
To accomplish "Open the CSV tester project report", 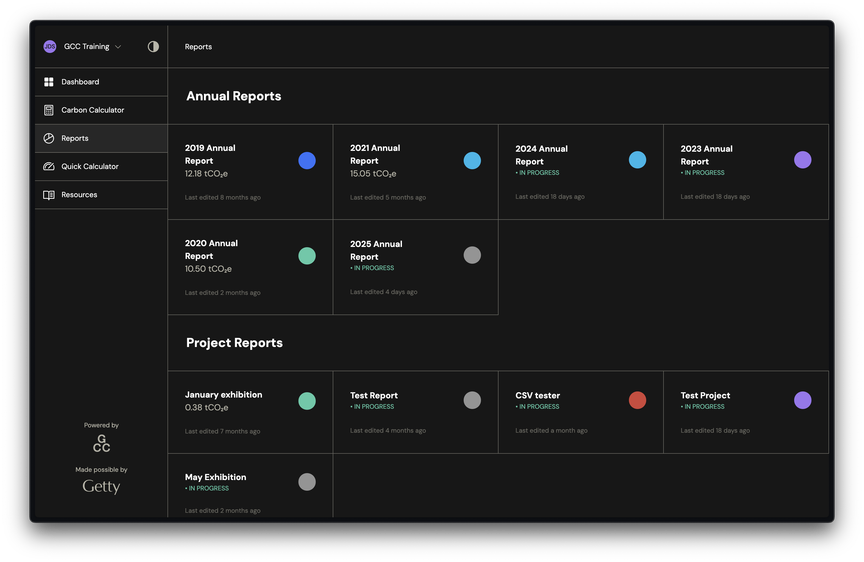I will [x=537, y=395].
